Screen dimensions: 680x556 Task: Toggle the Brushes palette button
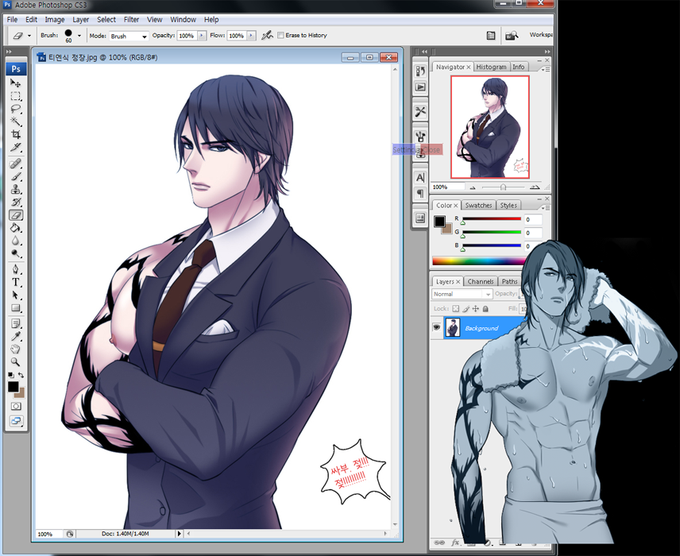(x=491, y=36)
